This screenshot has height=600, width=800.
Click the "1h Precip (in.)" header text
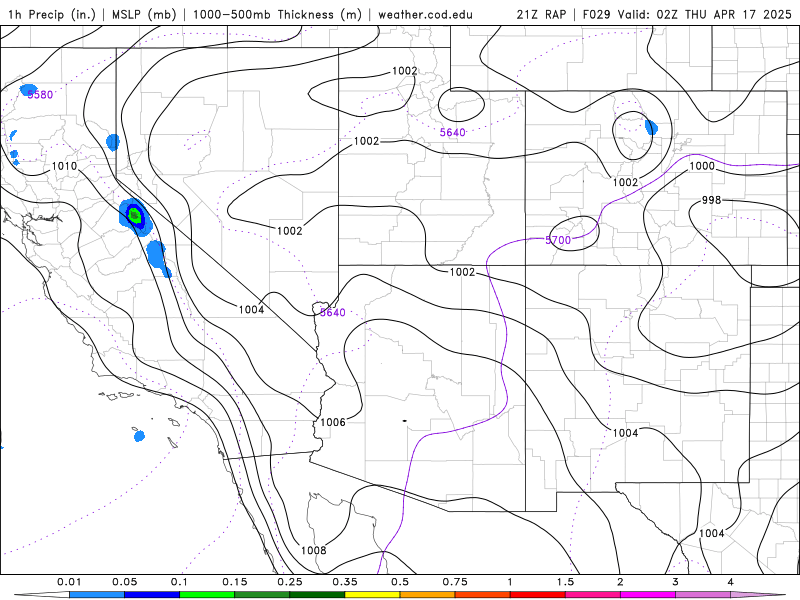pos(52,14)
